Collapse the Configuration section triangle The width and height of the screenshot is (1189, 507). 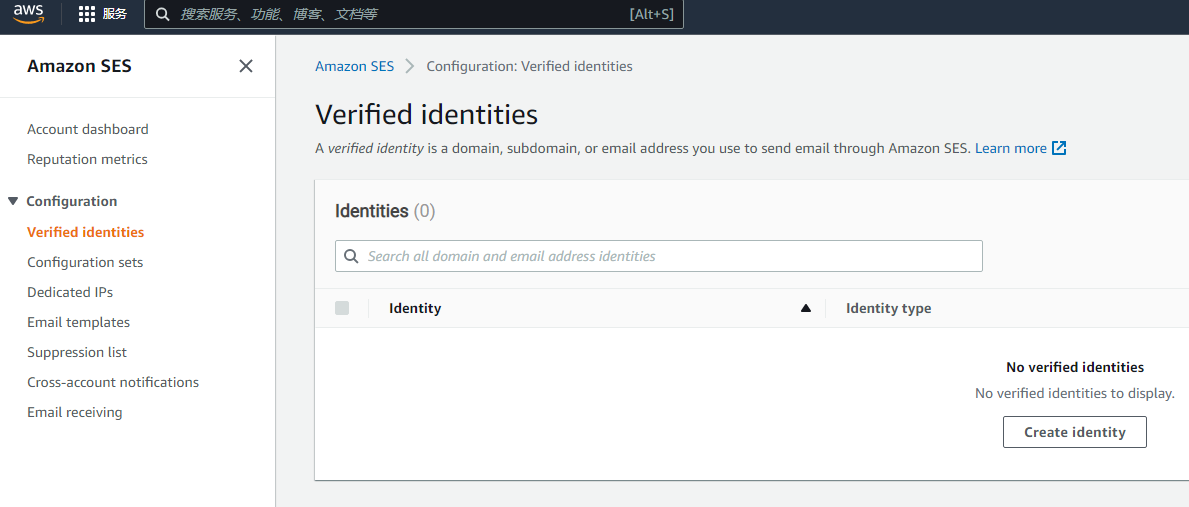coord(13,201)
